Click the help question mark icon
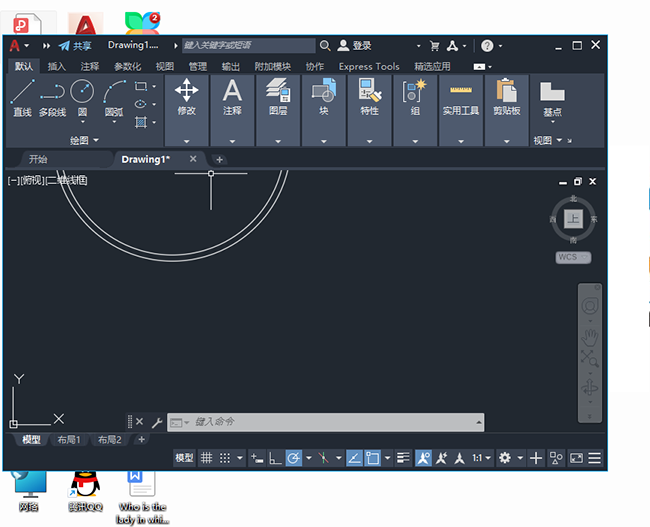The width and height of the screenshot is (650, 527). (487, 46)
